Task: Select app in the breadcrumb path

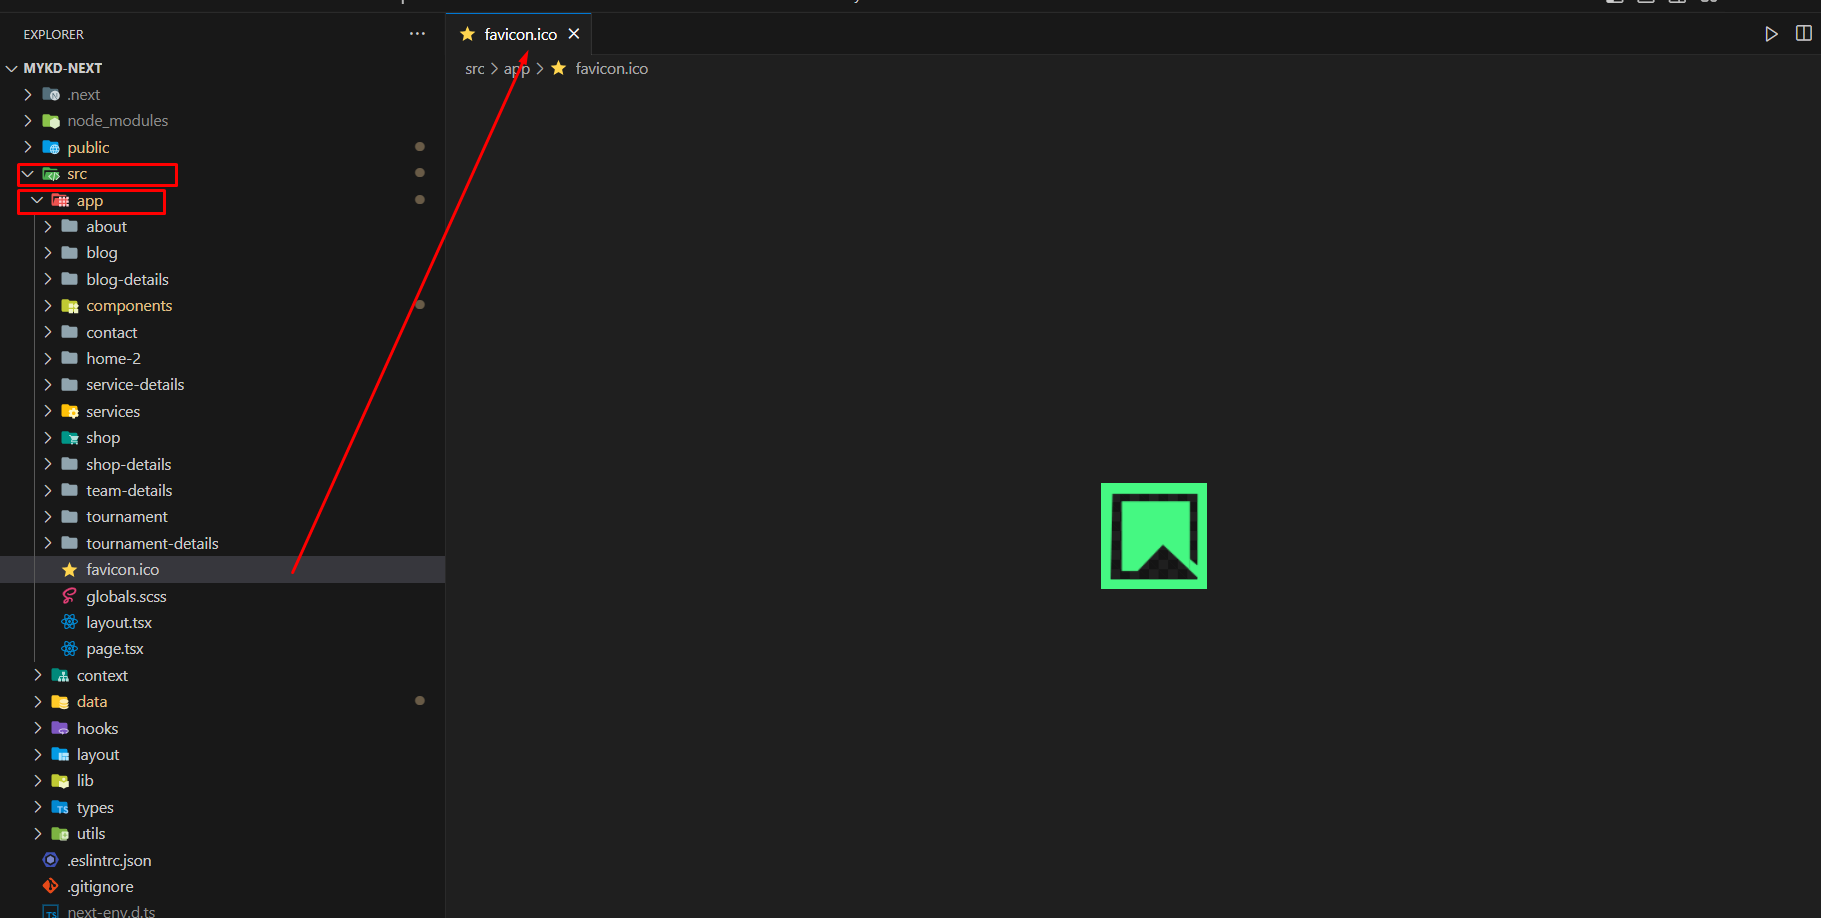Action: [x=516, y=69]
